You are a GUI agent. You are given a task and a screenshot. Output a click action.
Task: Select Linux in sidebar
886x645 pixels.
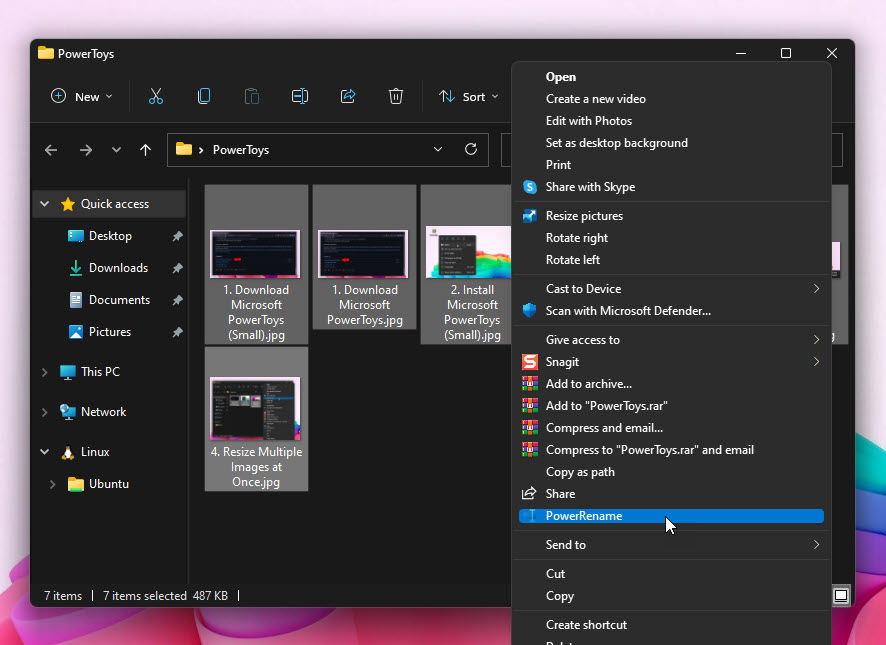[95, 452]
